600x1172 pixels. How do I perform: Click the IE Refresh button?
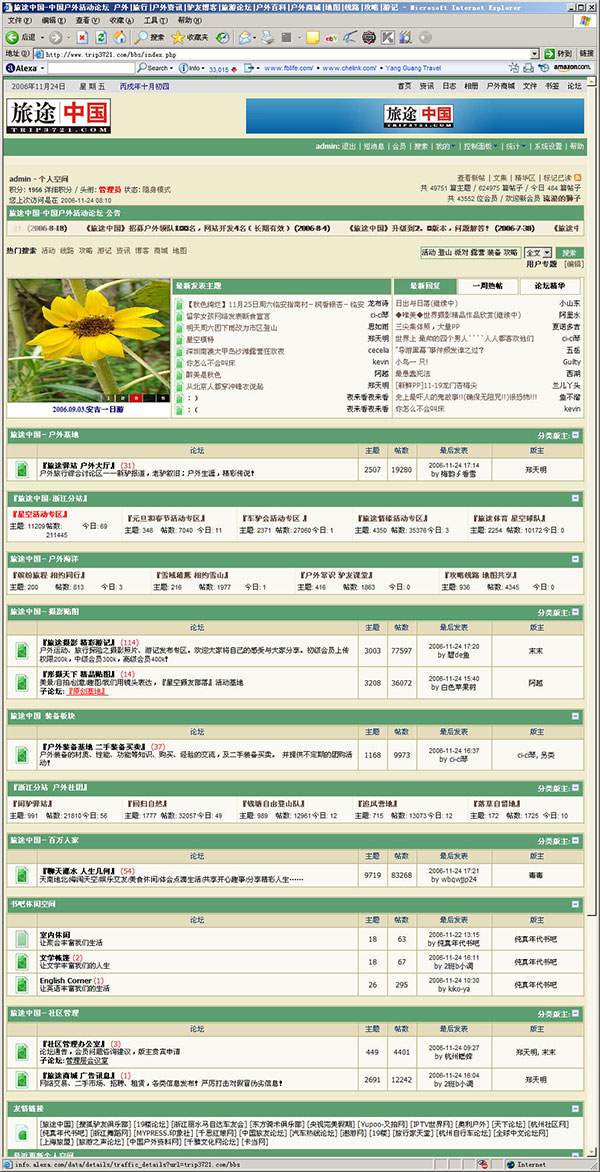[100, 37]
